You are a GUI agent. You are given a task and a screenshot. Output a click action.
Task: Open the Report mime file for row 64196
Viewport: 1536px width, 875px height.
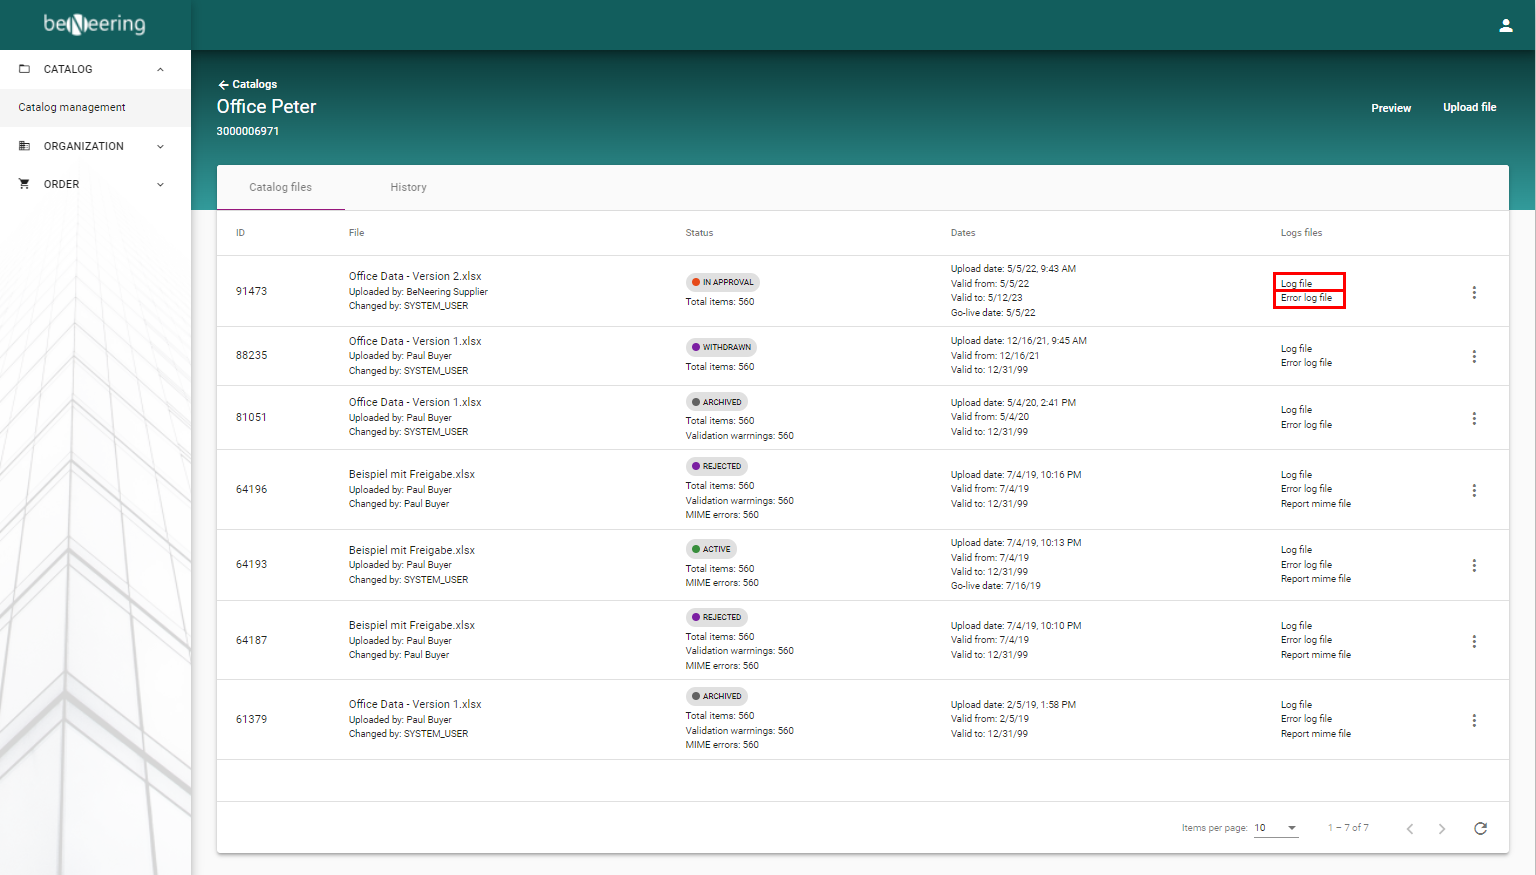click(x=1316, y=503)
